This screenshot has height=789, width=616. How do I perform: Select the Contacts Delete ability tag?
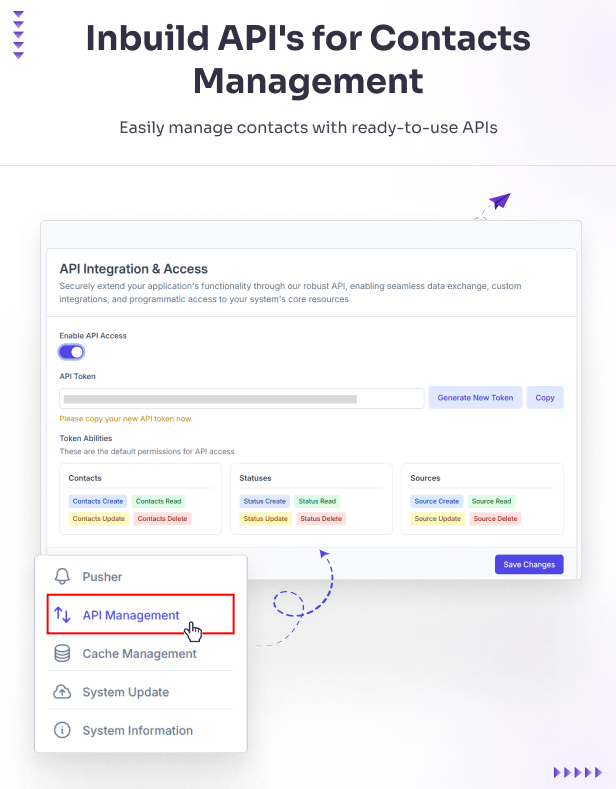tap(162, 519)
